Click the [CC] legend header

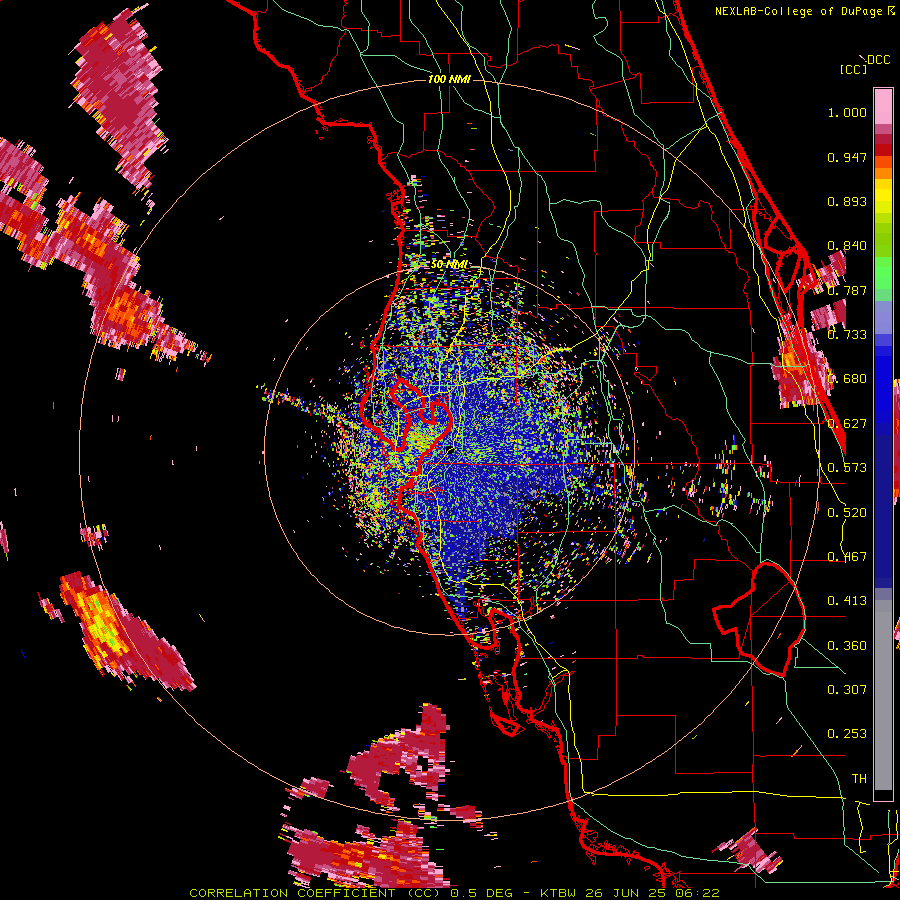[x=853, y=69]
